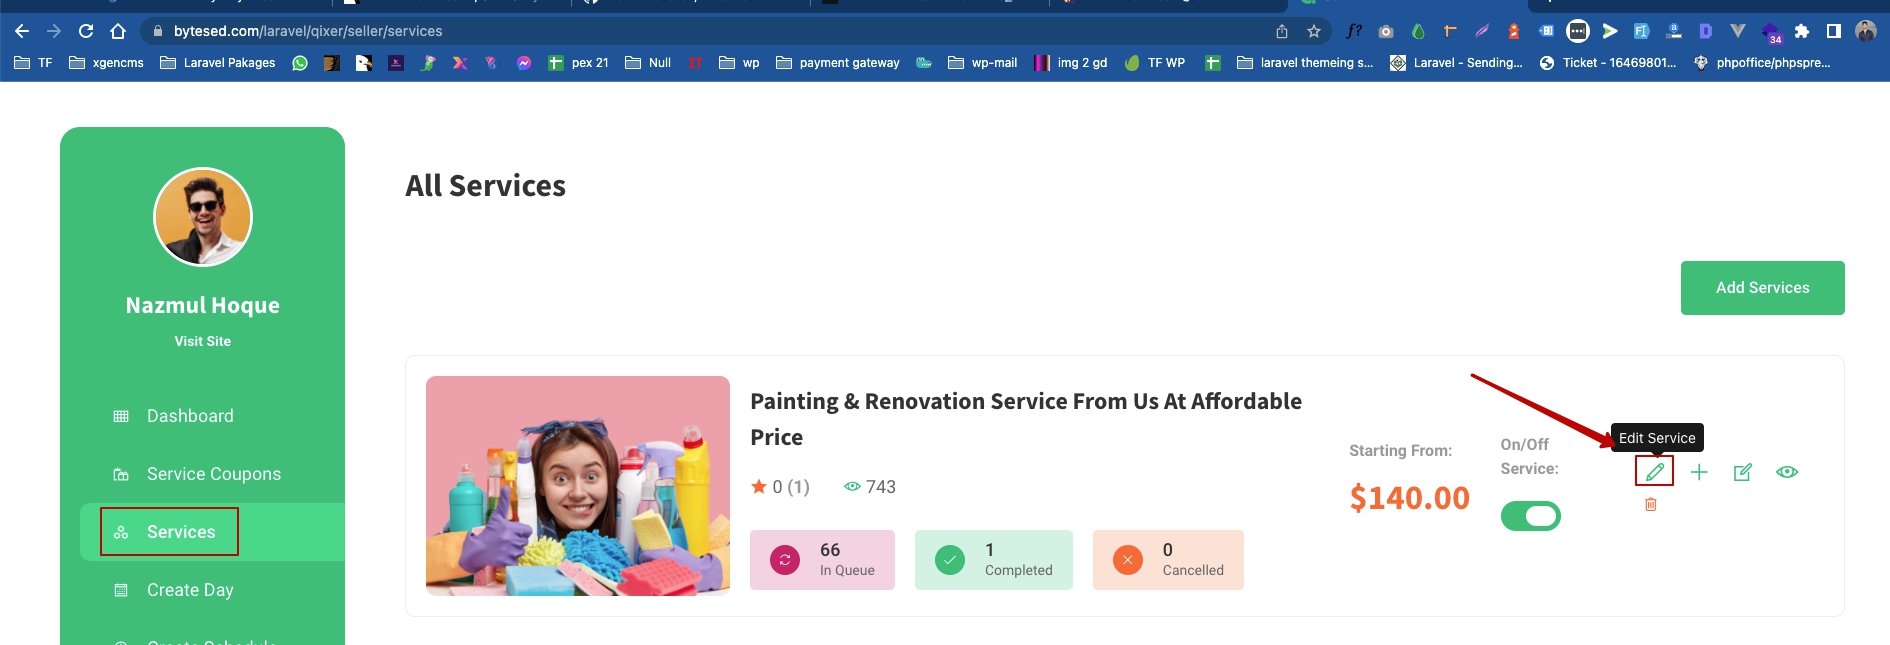Screen dimensions: 1890x645
Task: Reload the page with browser refresh icon
Action: pyautogui.click(x=86, y=31)
